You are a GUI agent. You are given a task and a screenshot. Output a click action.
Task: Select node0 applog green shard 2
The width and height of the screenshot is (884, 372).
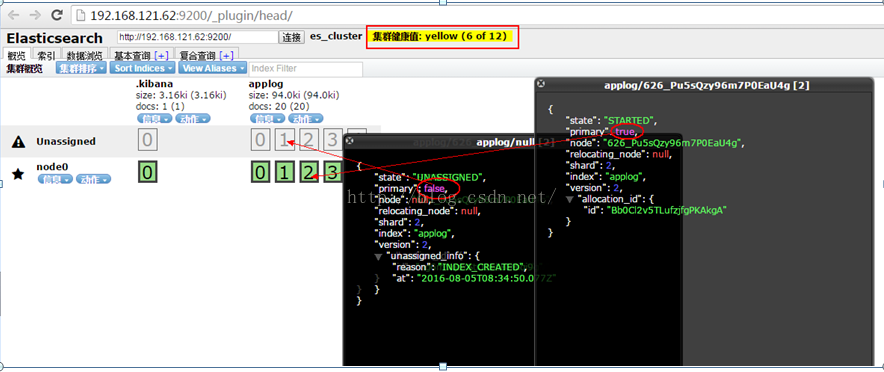pos(310,172)
